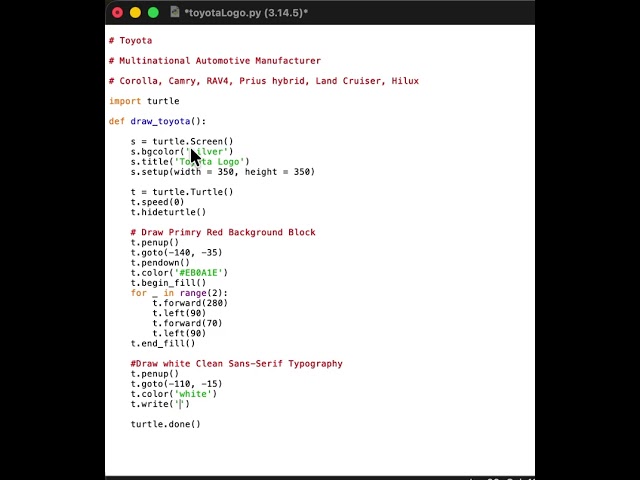Click the green zoom window button

(x=153, y=13)
